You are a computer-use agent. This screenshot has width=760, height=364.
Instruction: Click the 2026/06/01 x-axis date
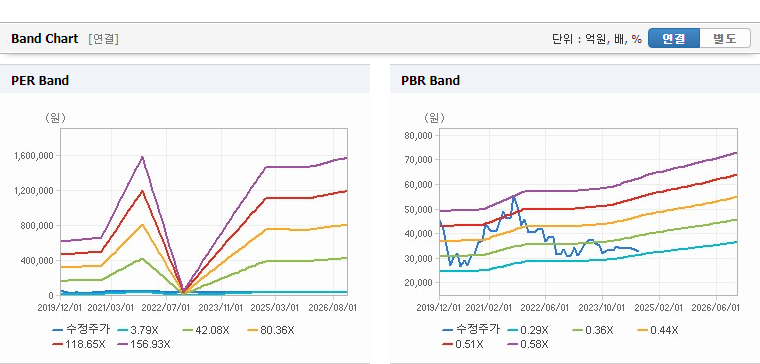coord(716,307)
